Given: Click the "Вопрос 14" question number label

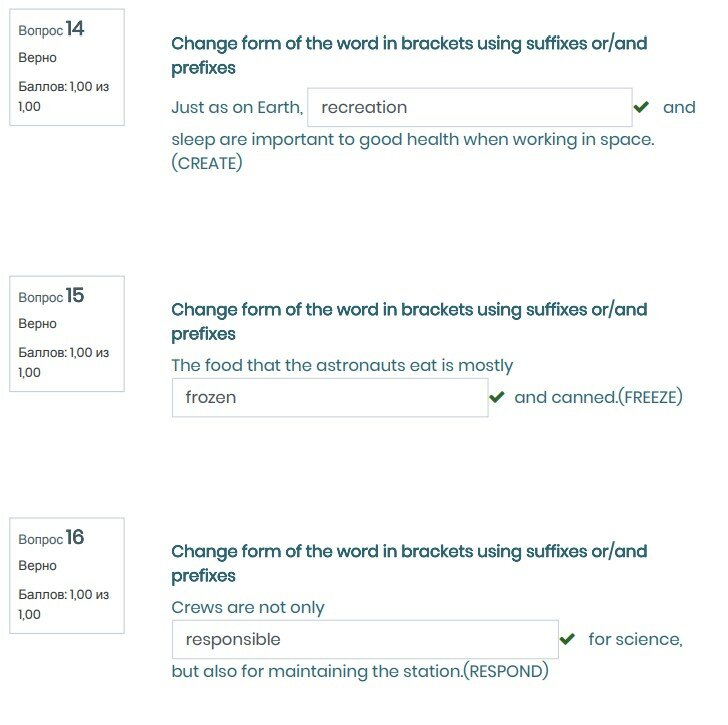Looking at the screenshot, I should 52,30.
